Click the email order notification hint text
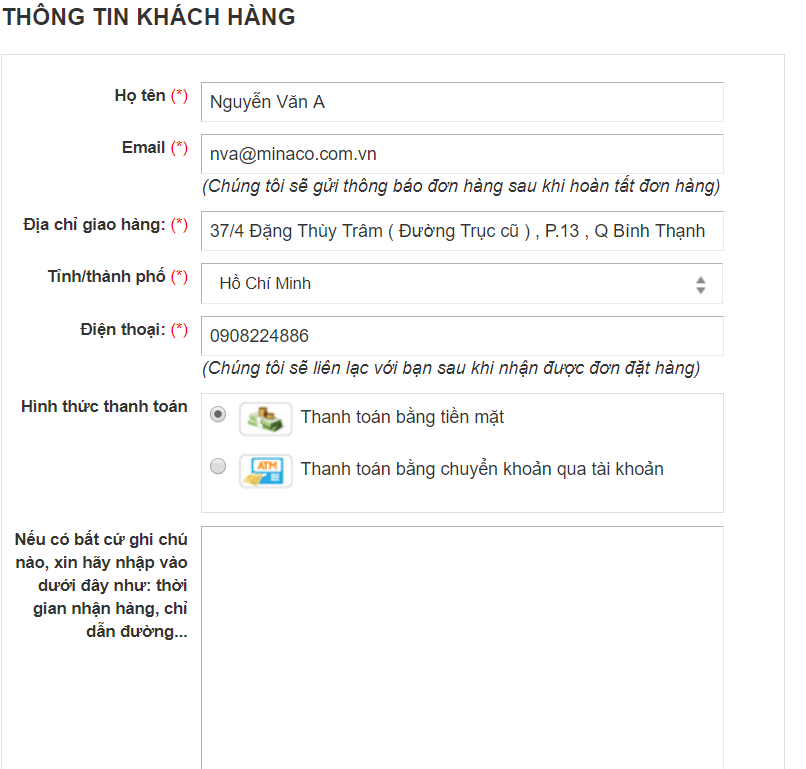The height and width of the screenshot is (769, 806). (x=461, y=186)
